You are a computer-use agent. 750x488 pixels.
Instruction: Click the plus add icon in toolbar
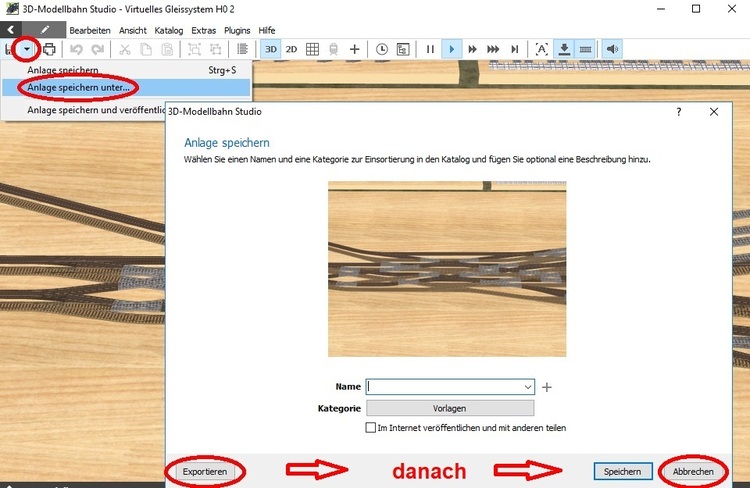354,49
